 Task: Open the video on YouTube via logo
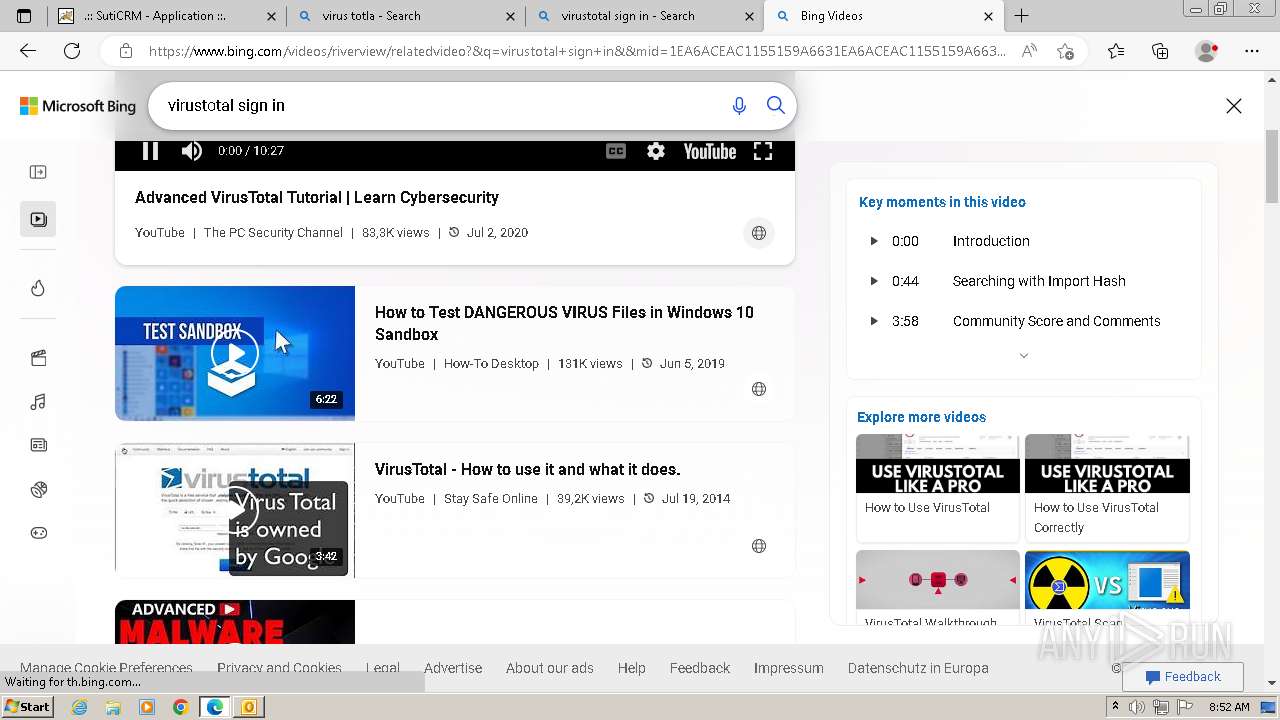[x=710, y=151]
